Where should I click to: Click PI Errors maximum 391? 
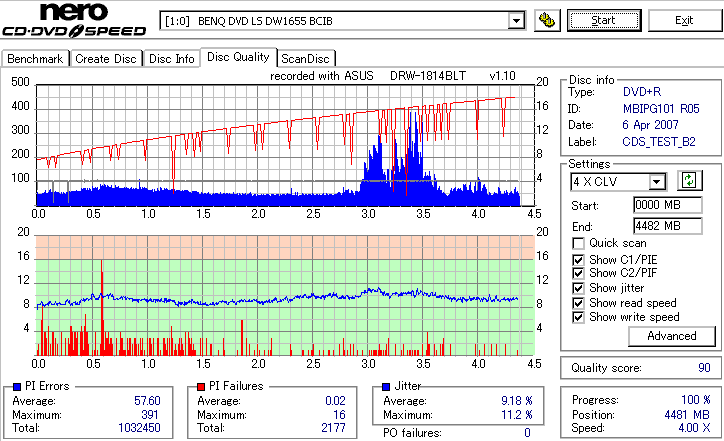click(x=150, y=415)
